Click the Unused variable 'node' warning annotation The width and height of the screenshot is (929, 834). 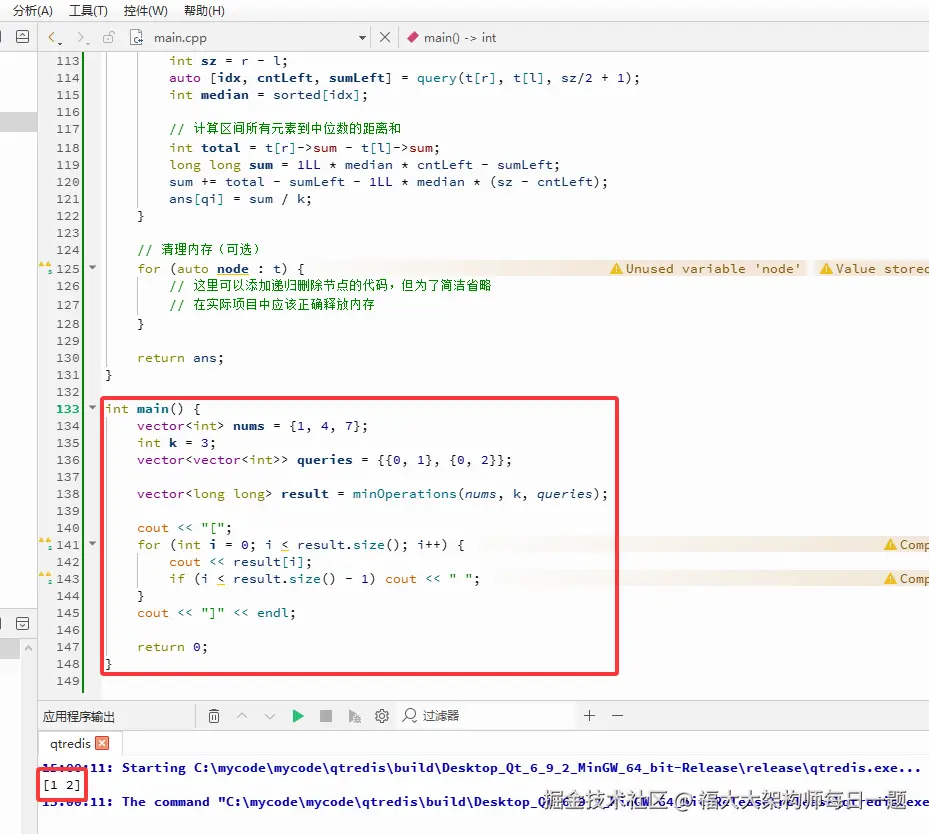tap(706, 269)
